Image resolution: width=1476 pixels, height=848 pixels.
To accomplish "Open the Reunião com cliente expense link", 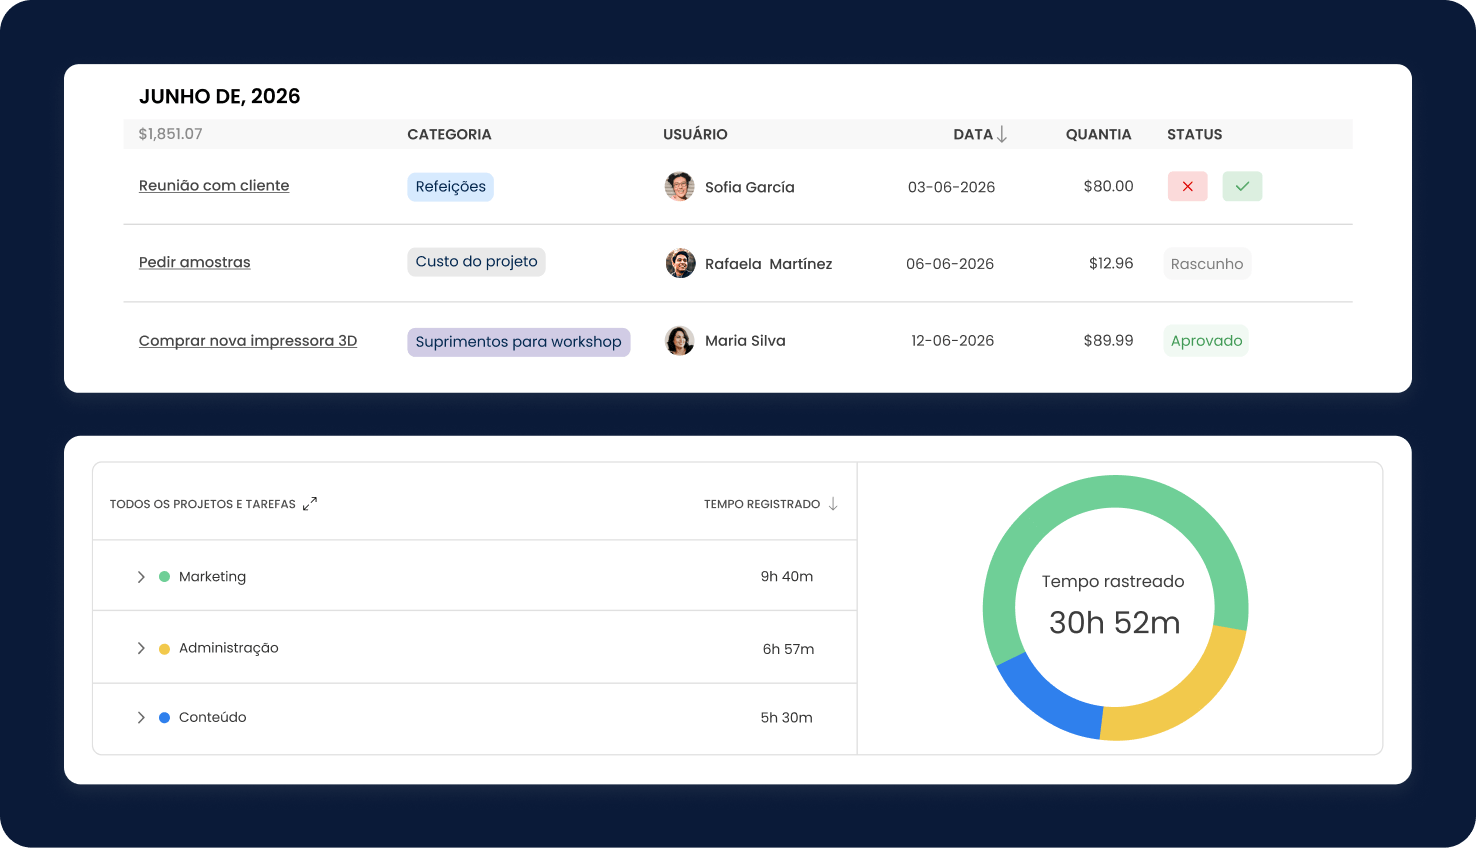I will [214, 186].
